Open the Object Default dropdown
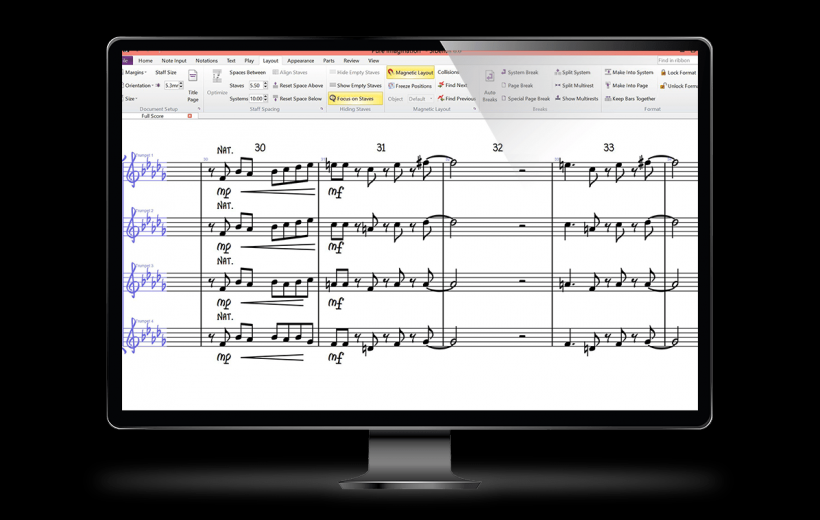Screen dimensions: 820x520 (420, 99)
